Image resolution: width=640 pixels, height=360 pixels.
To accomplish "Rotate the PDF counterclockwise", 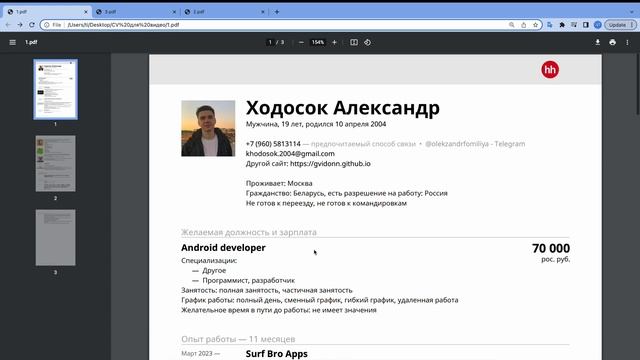I will tap(367, 42).
